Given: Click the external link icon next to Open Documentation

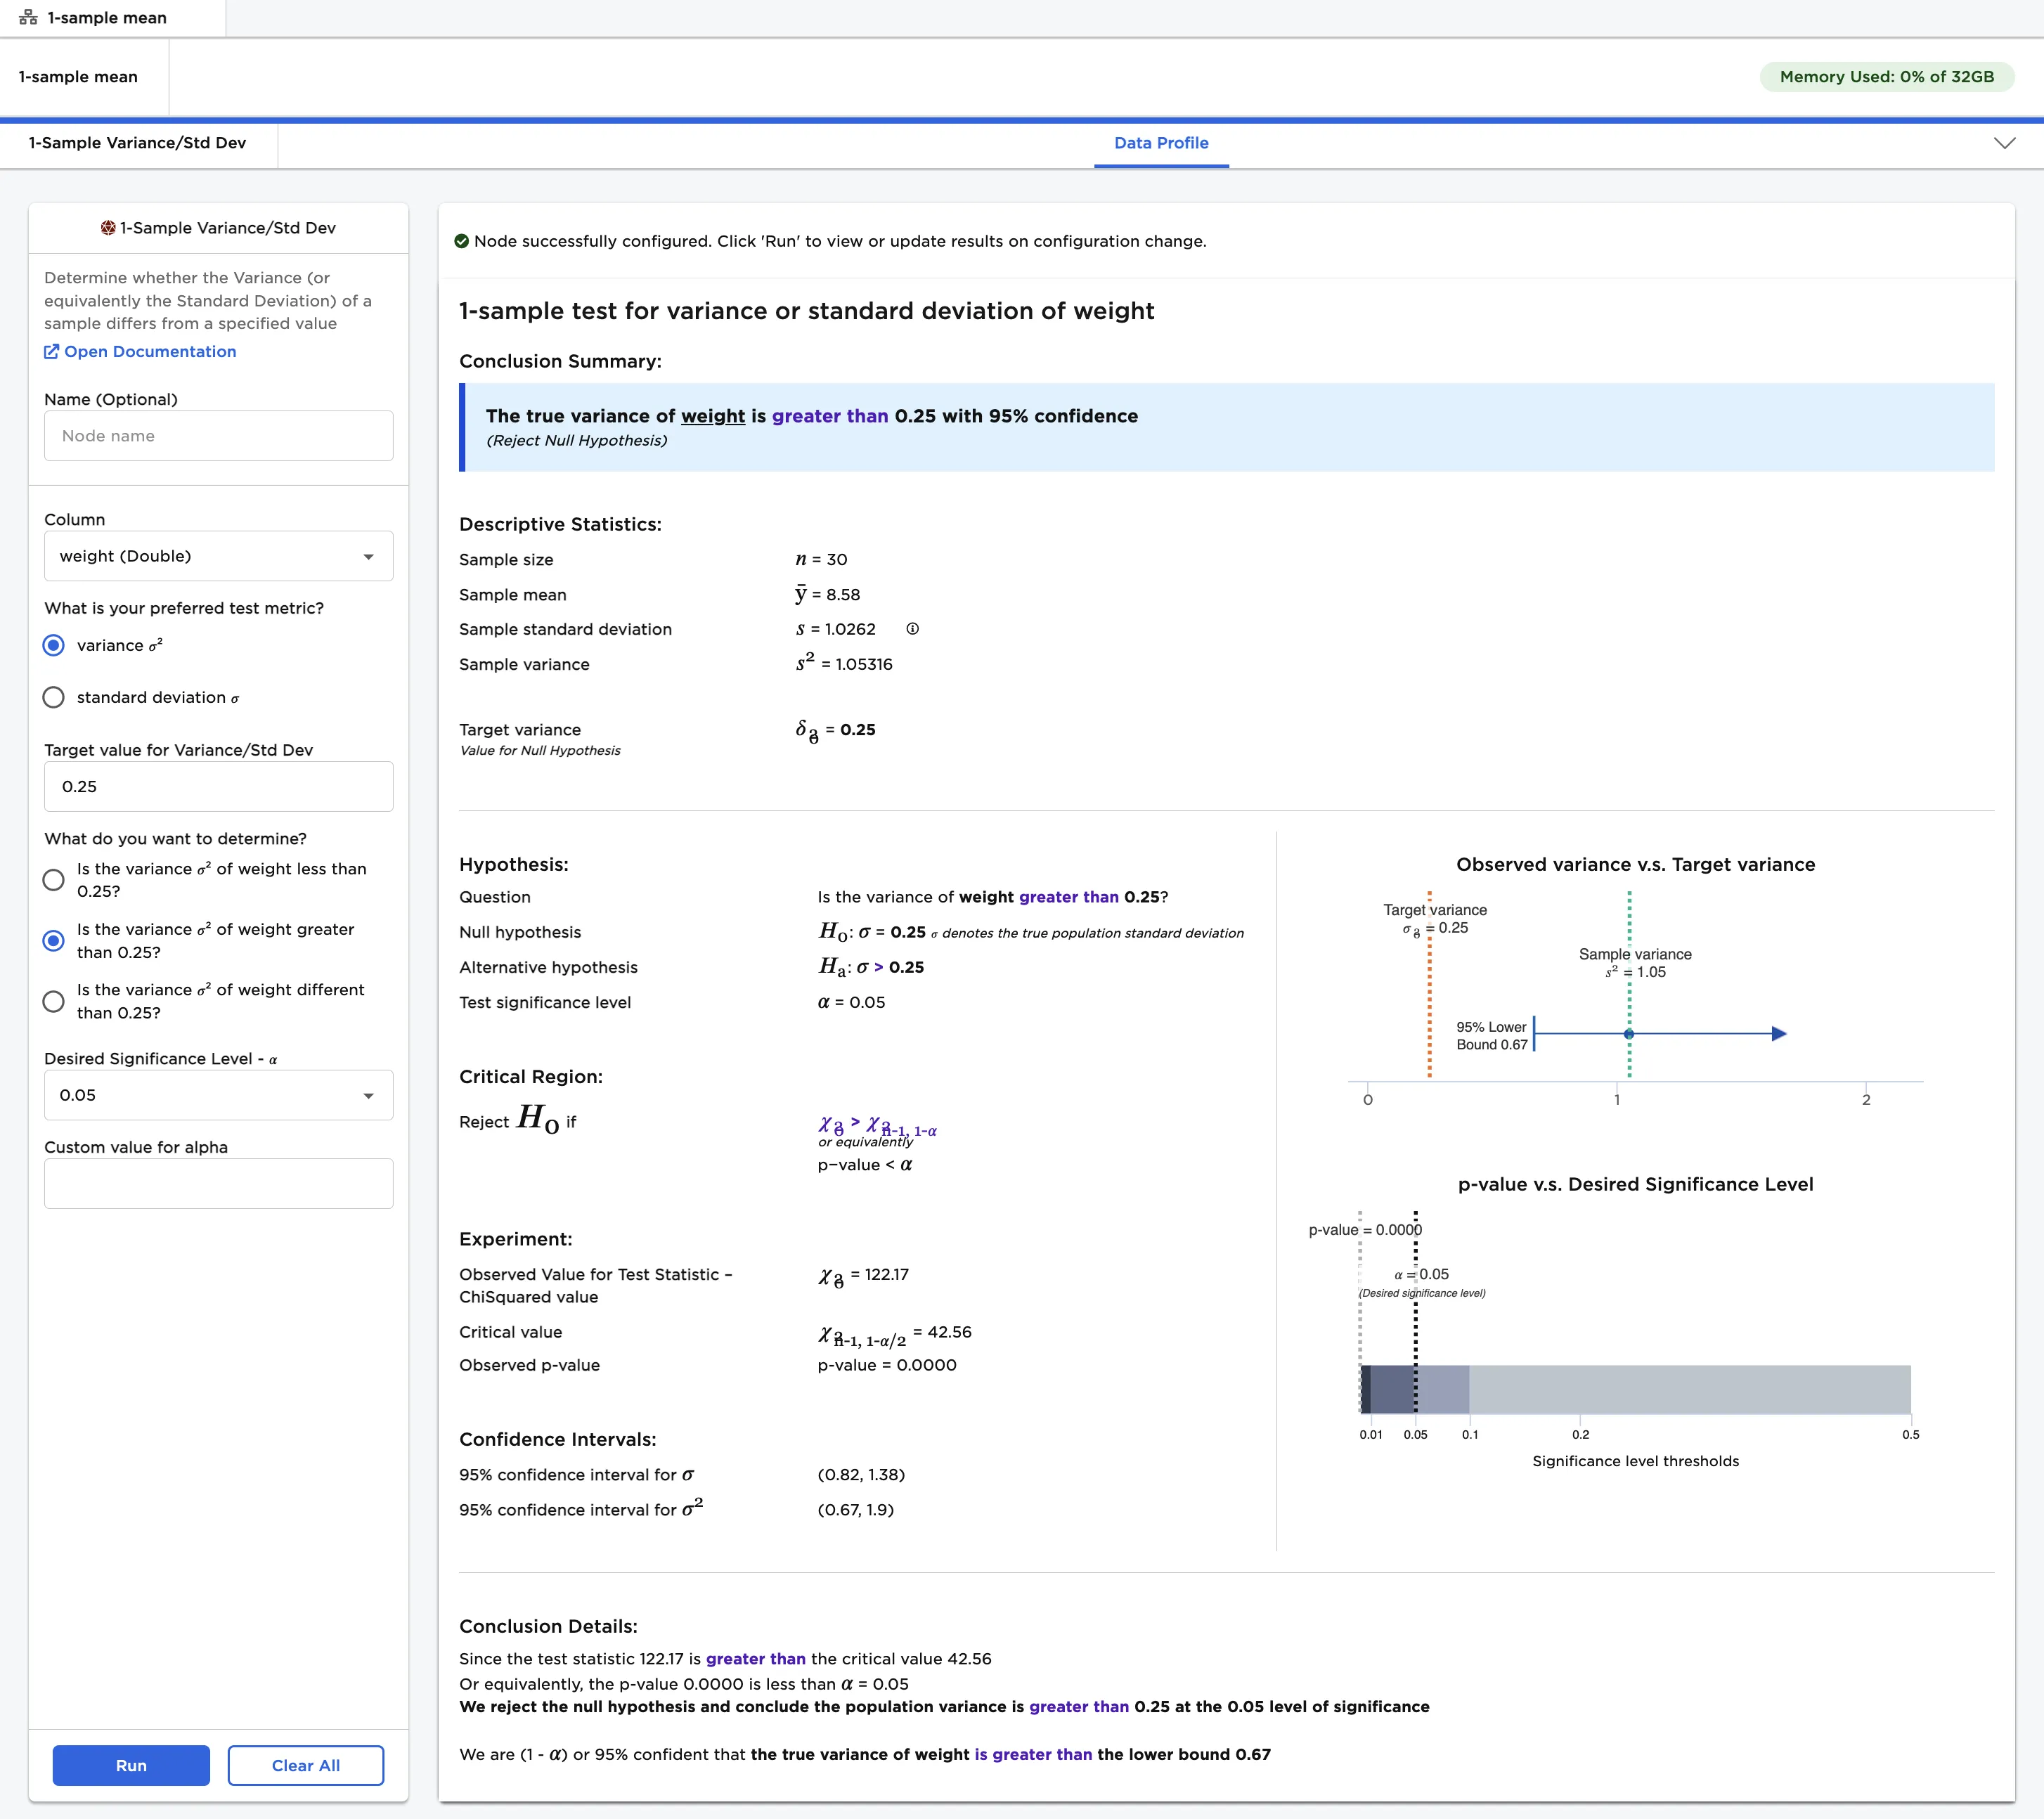Looking at the screenshot, I should (x=51, y=352).
